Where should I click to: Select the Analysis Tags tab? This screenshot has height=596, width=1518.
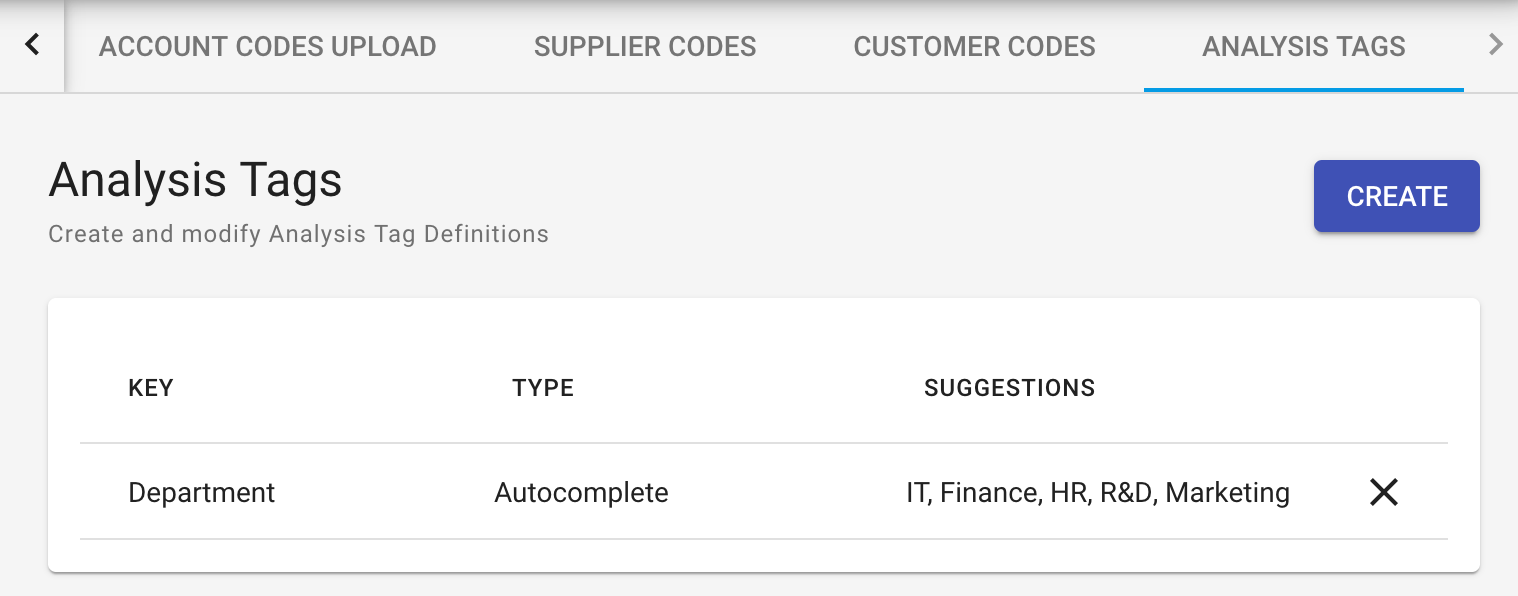click(1303, 46)
